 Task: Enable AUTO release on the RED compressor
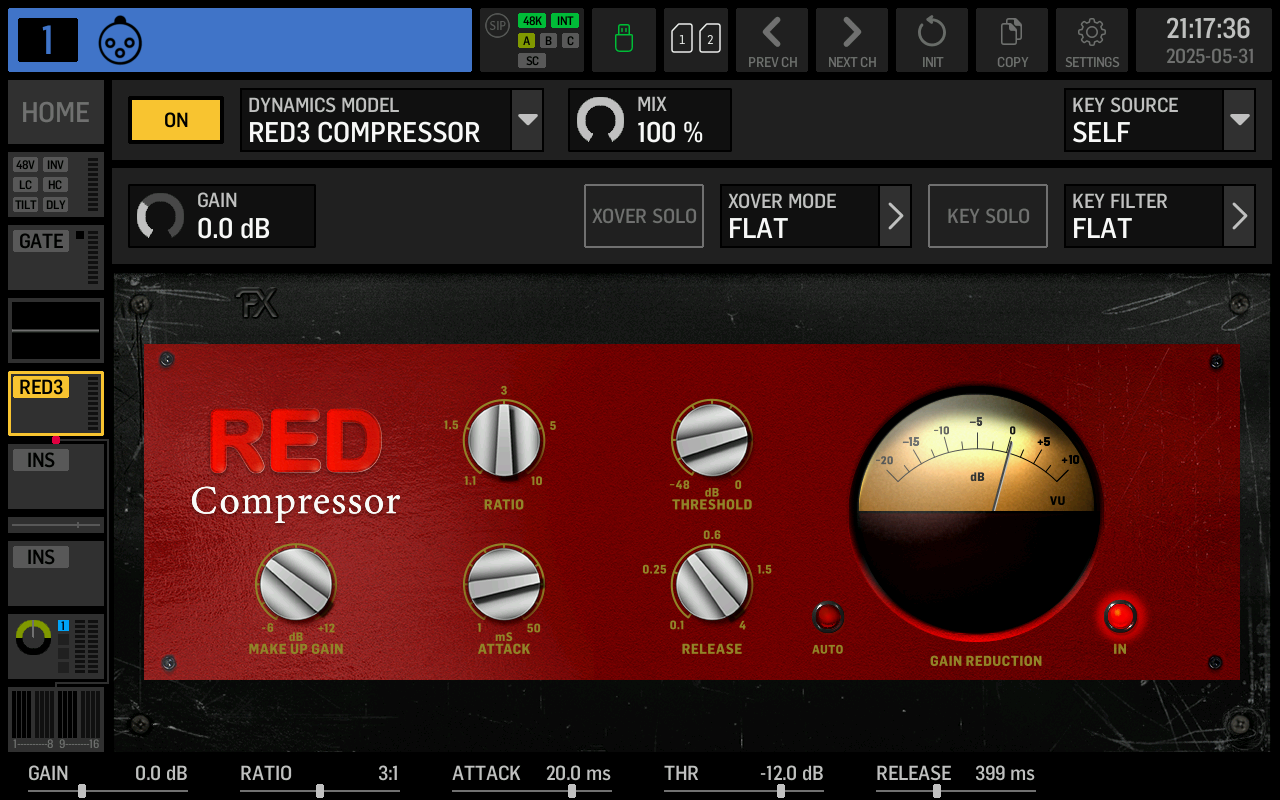(x=828, y=617)
